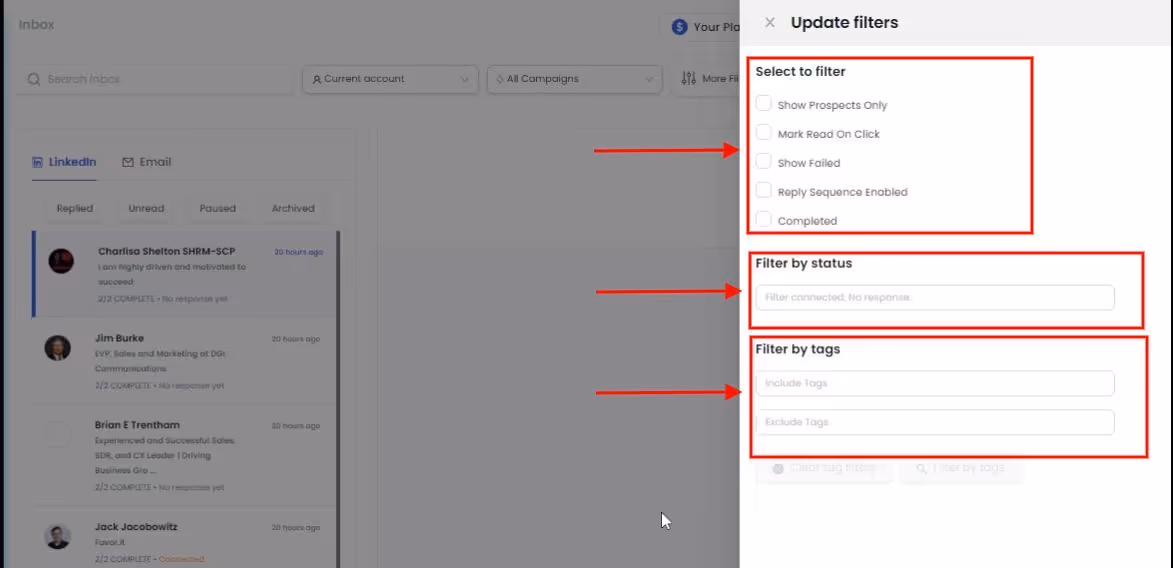Open Charlisa Shelton SHRM-SCP conversation
Screen dimensions: 1173x568
[184, 274]
